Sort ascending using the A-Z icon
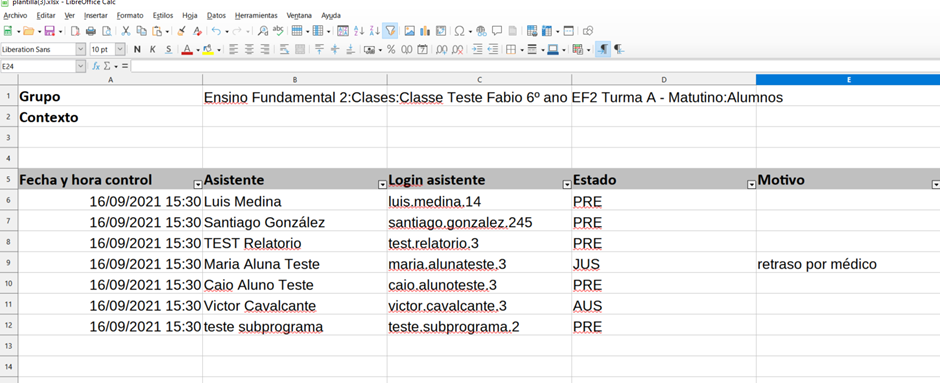Viewport: 940px width, 383px height. (x=359, y=31)
